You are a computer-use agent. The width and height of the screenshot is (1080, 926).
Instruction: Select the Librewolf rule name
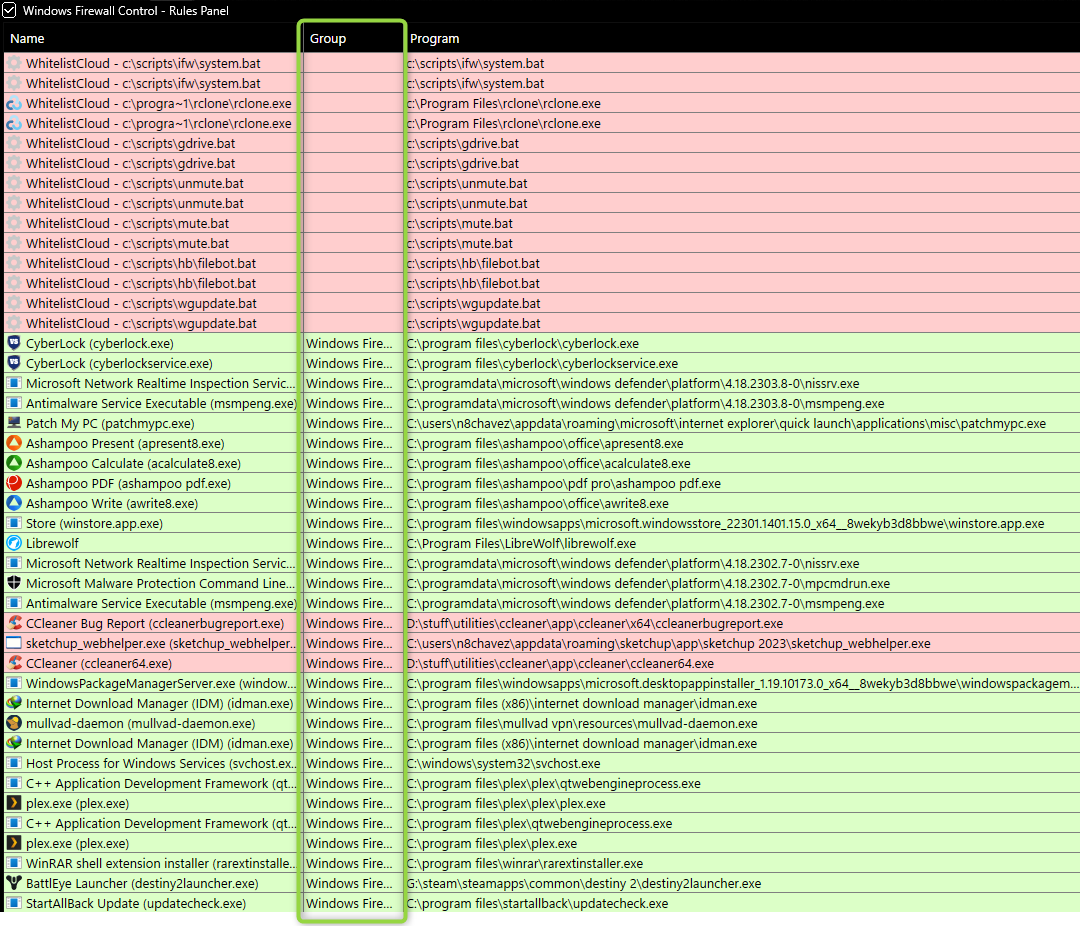click(52, 544)
